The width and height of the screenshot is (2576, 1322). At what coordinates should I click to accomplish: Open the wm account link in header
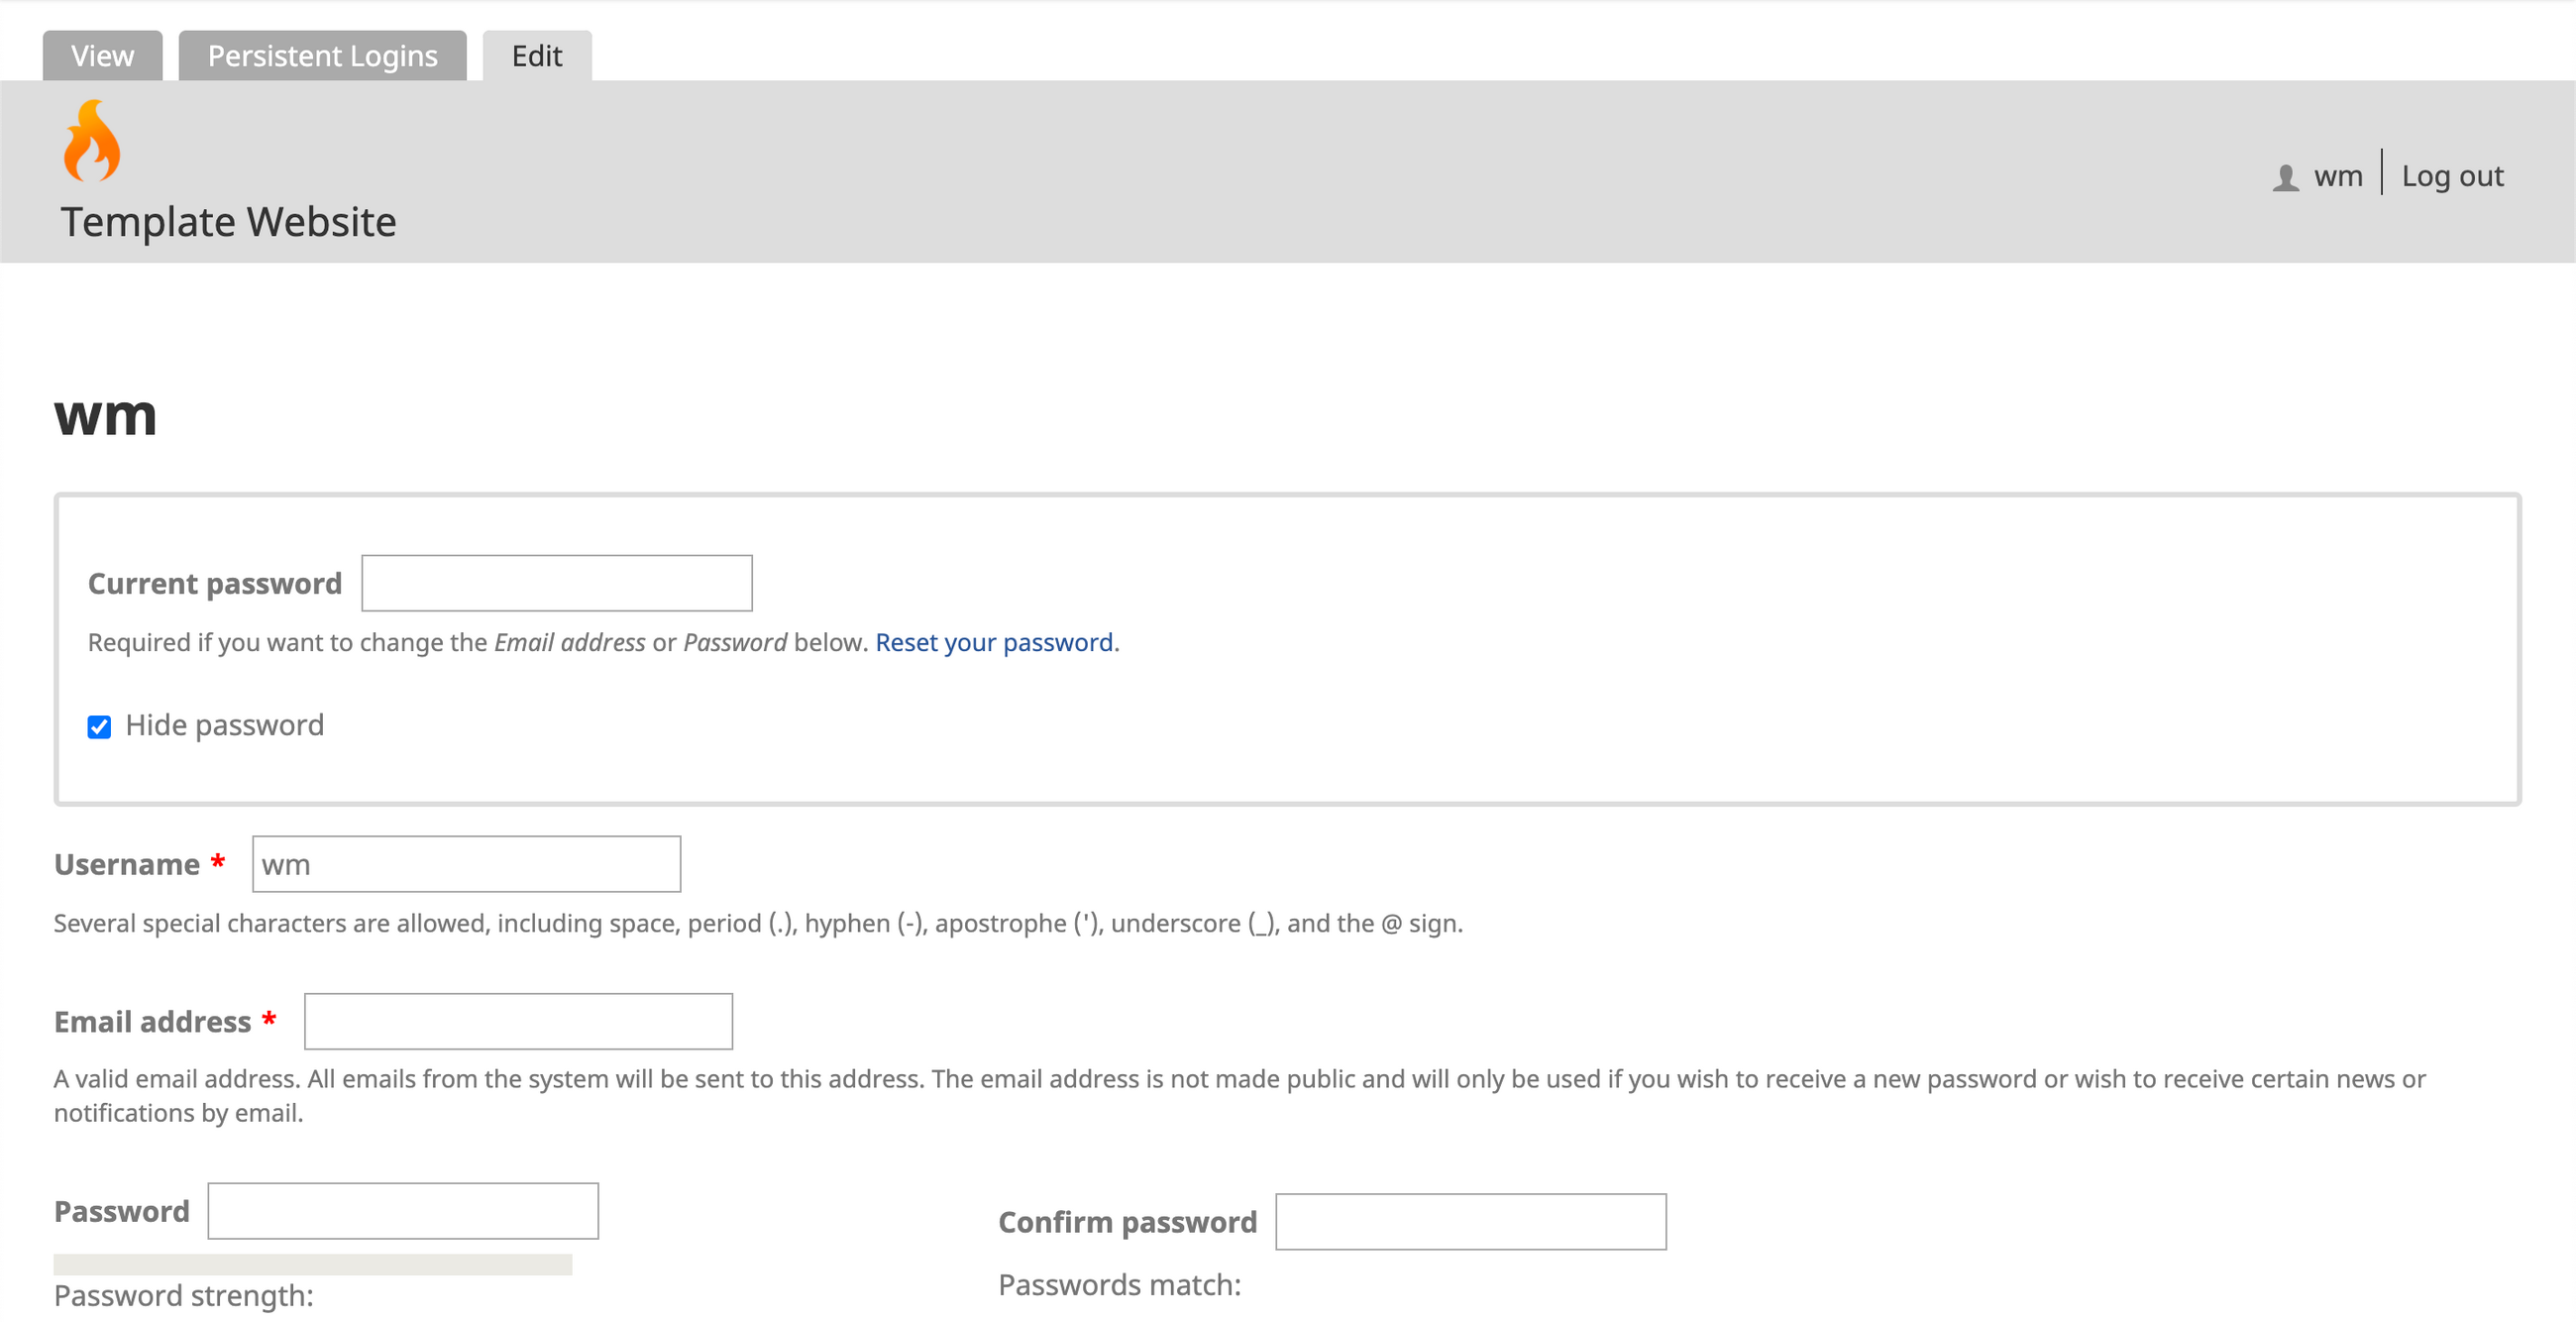click(x=2337, y=177)
